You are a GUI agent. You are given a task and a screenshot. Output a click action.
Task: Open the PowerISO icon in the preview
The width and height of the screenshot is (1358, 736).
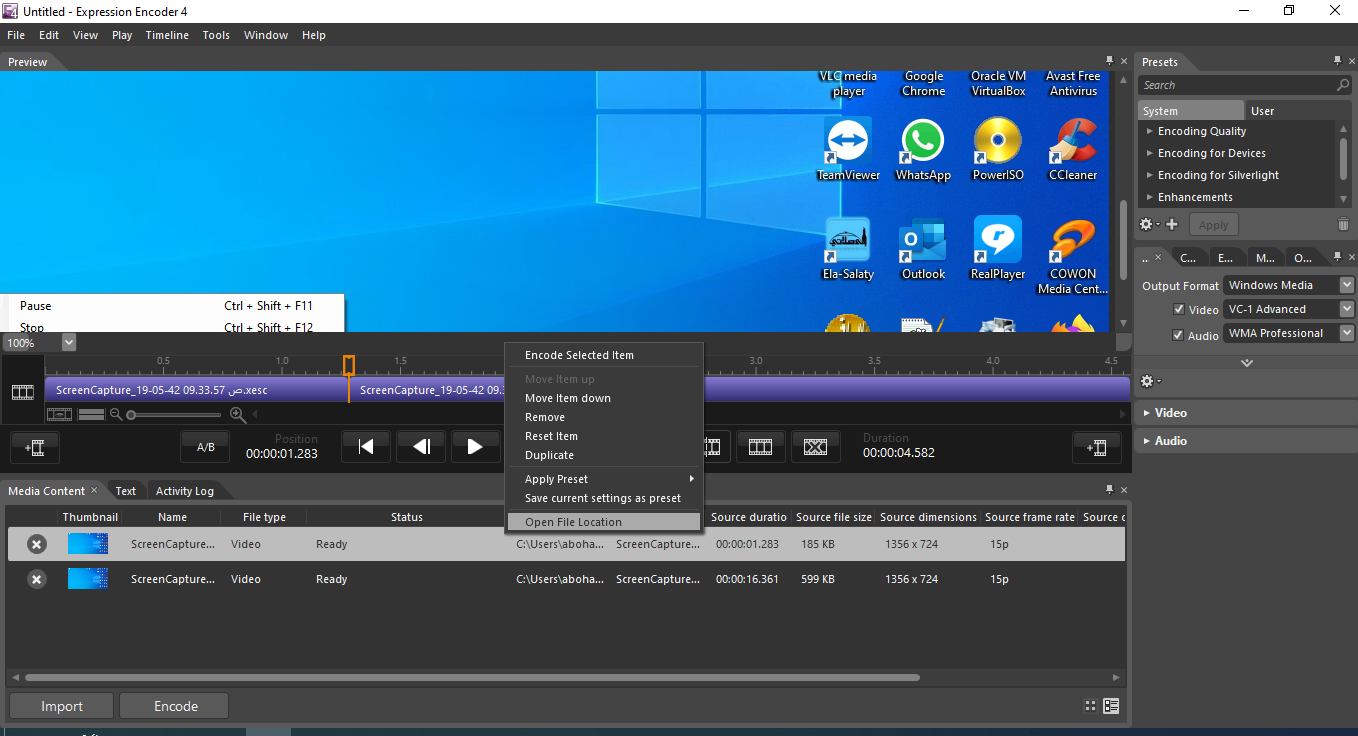(x=997, y=150)
